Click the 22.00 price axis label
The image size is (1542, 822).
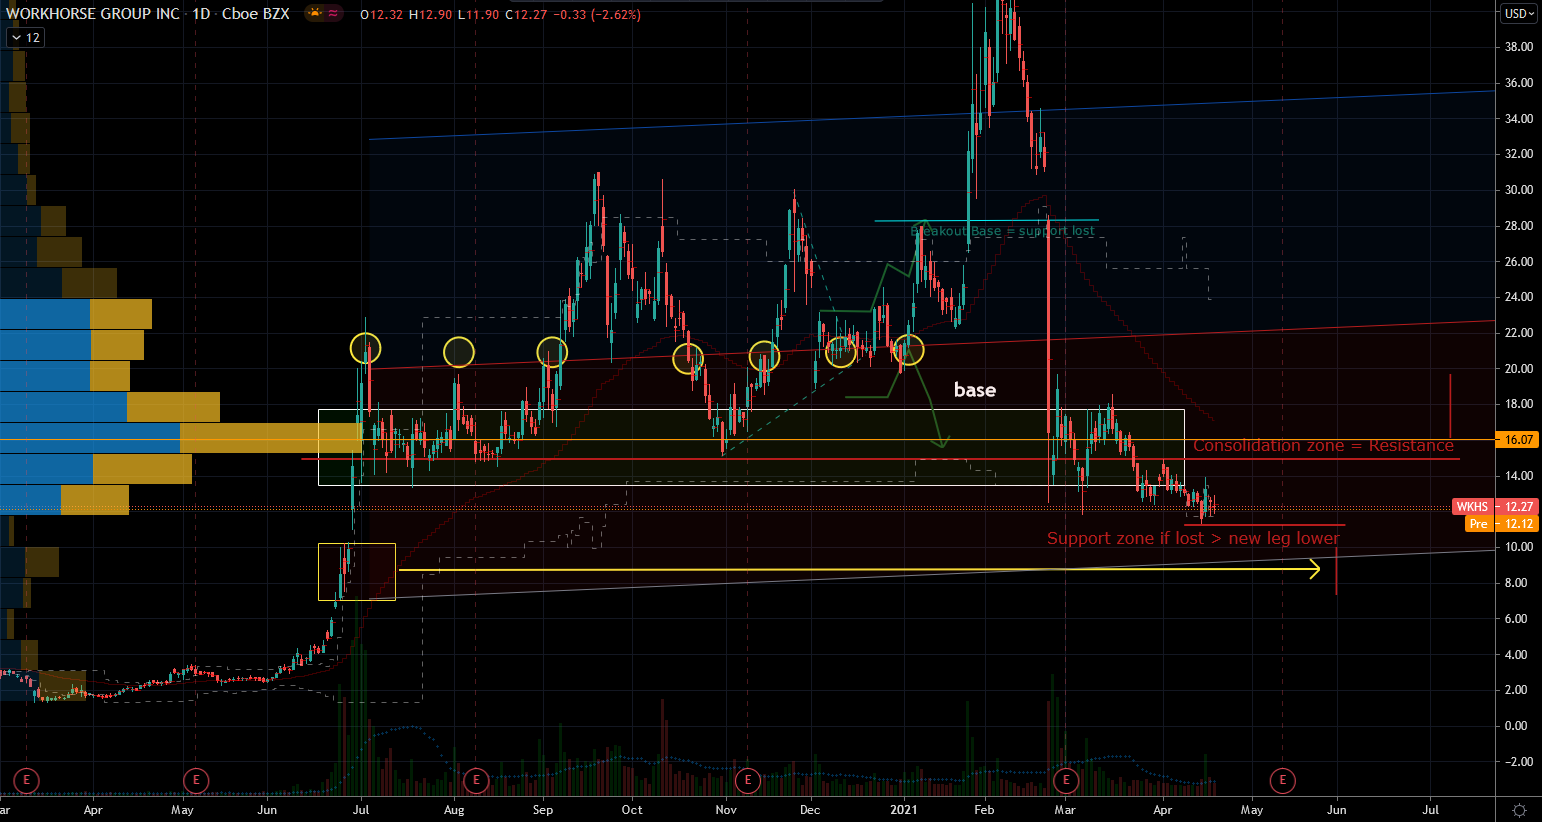pyautogui.click(x=1519, y=333)
